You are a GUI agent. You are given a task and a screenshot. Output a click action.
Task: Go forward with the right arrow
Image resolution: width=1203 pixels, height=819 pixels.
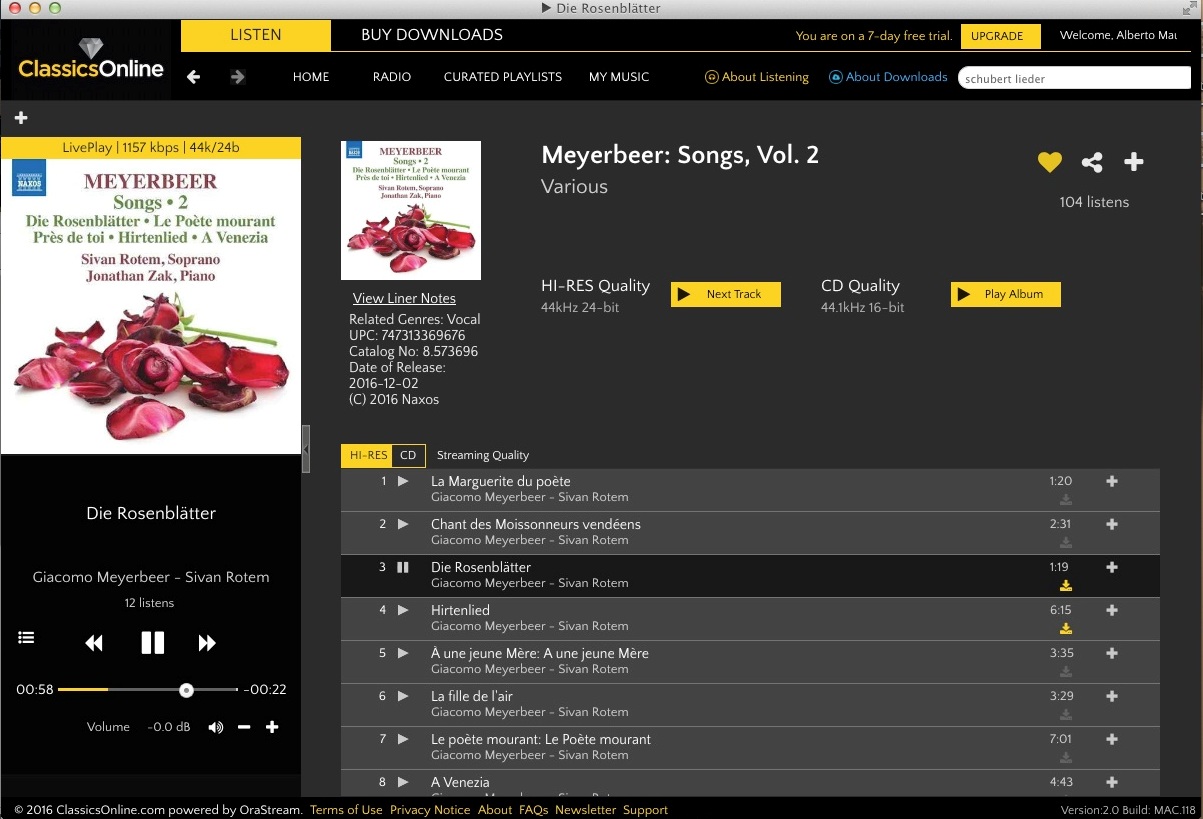tap(238, 77)
